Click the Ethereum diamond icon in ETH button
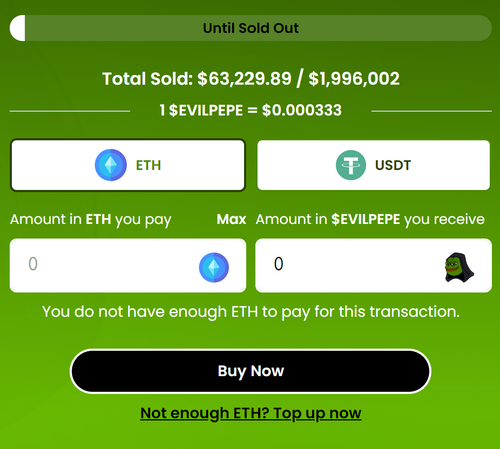500x449 pixels. (x=111, y=165)
